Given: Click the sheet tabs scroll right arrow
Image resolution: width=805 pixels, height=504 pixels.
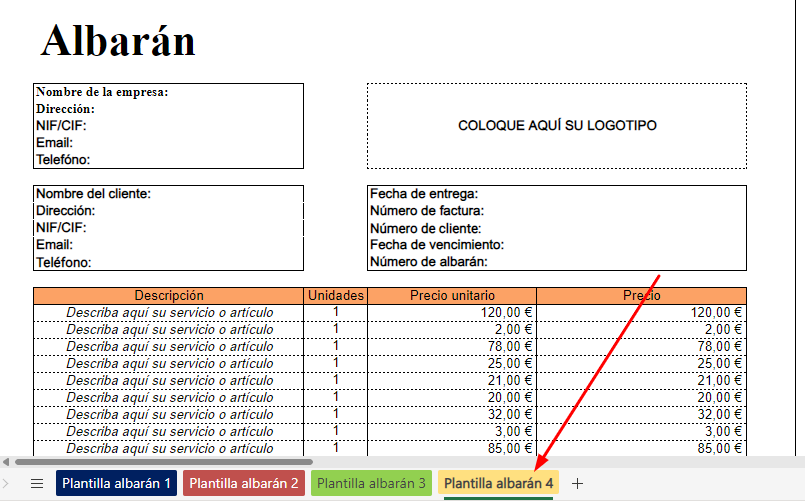Looking at the screenshot, I should 6,483.
